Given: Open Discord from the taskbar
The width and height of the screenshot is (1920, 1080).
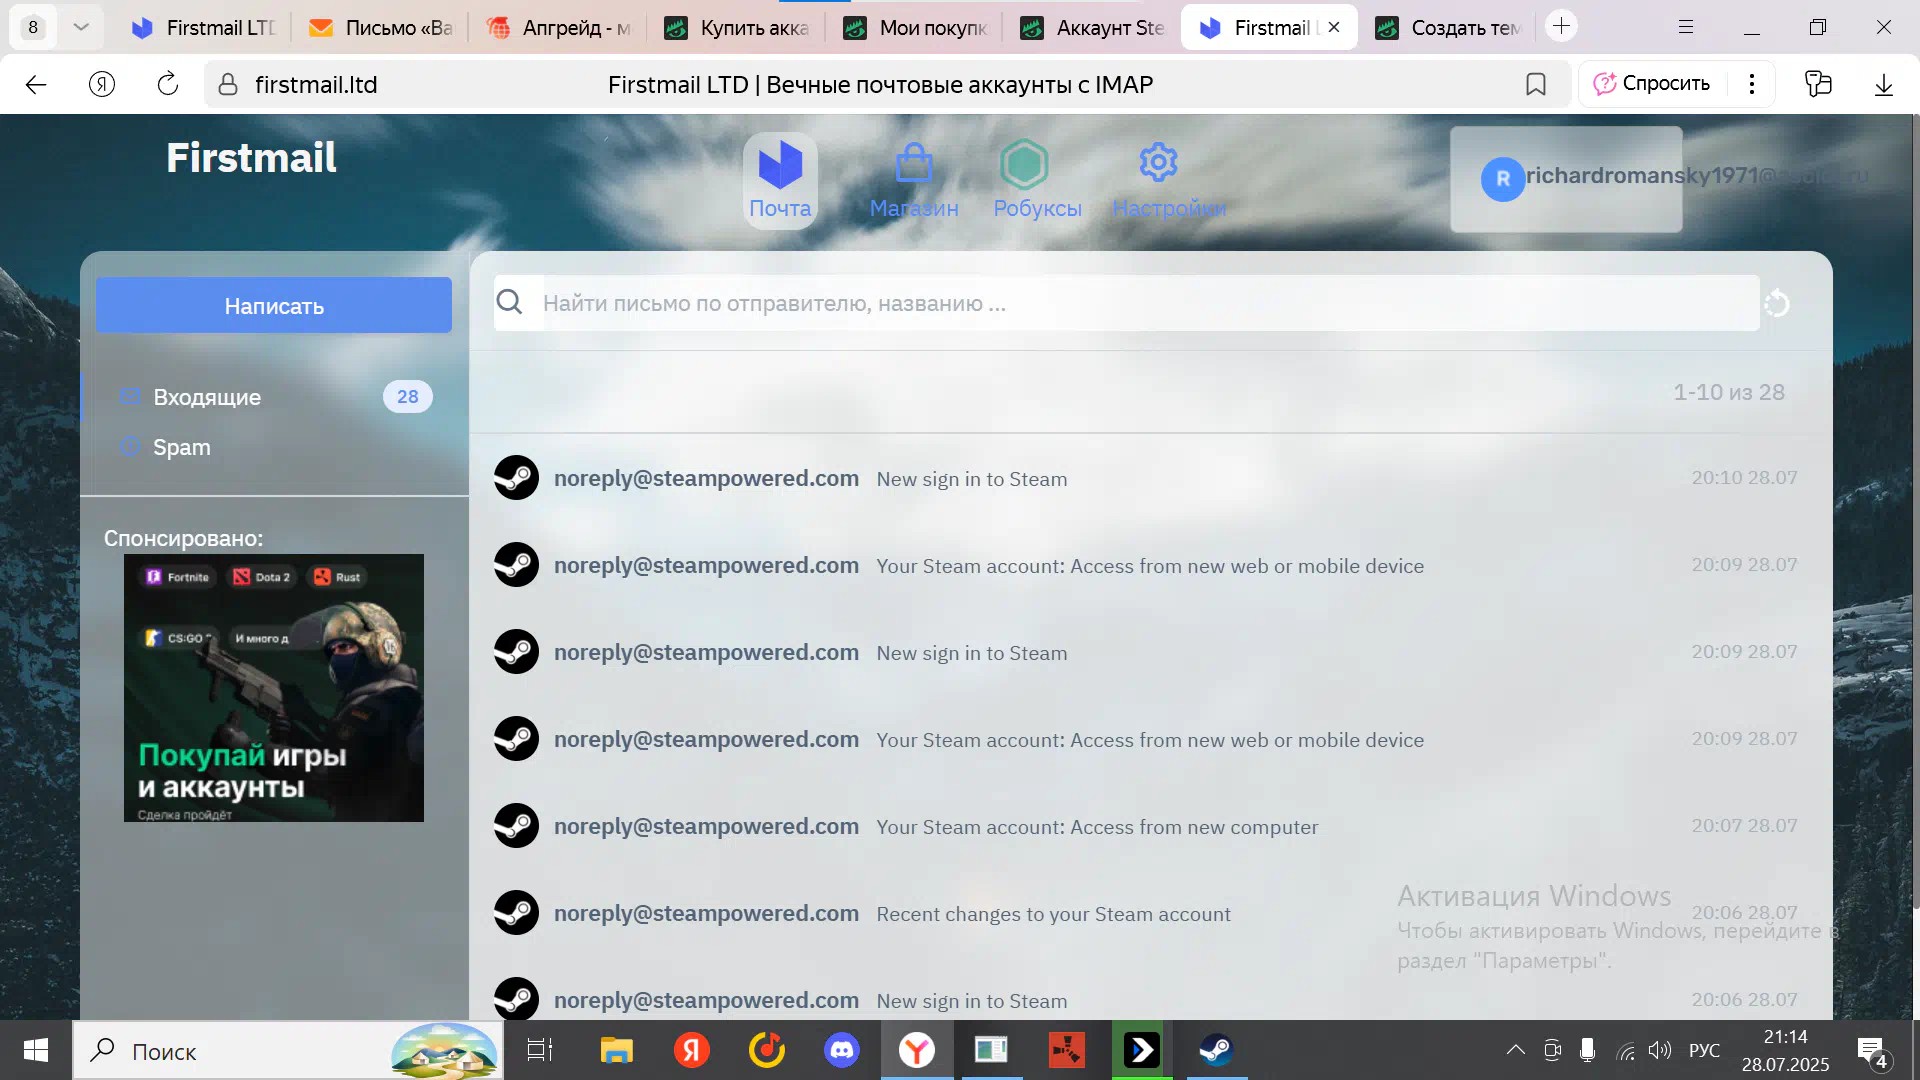Looking at the screenshot, I should [842, 1050].
